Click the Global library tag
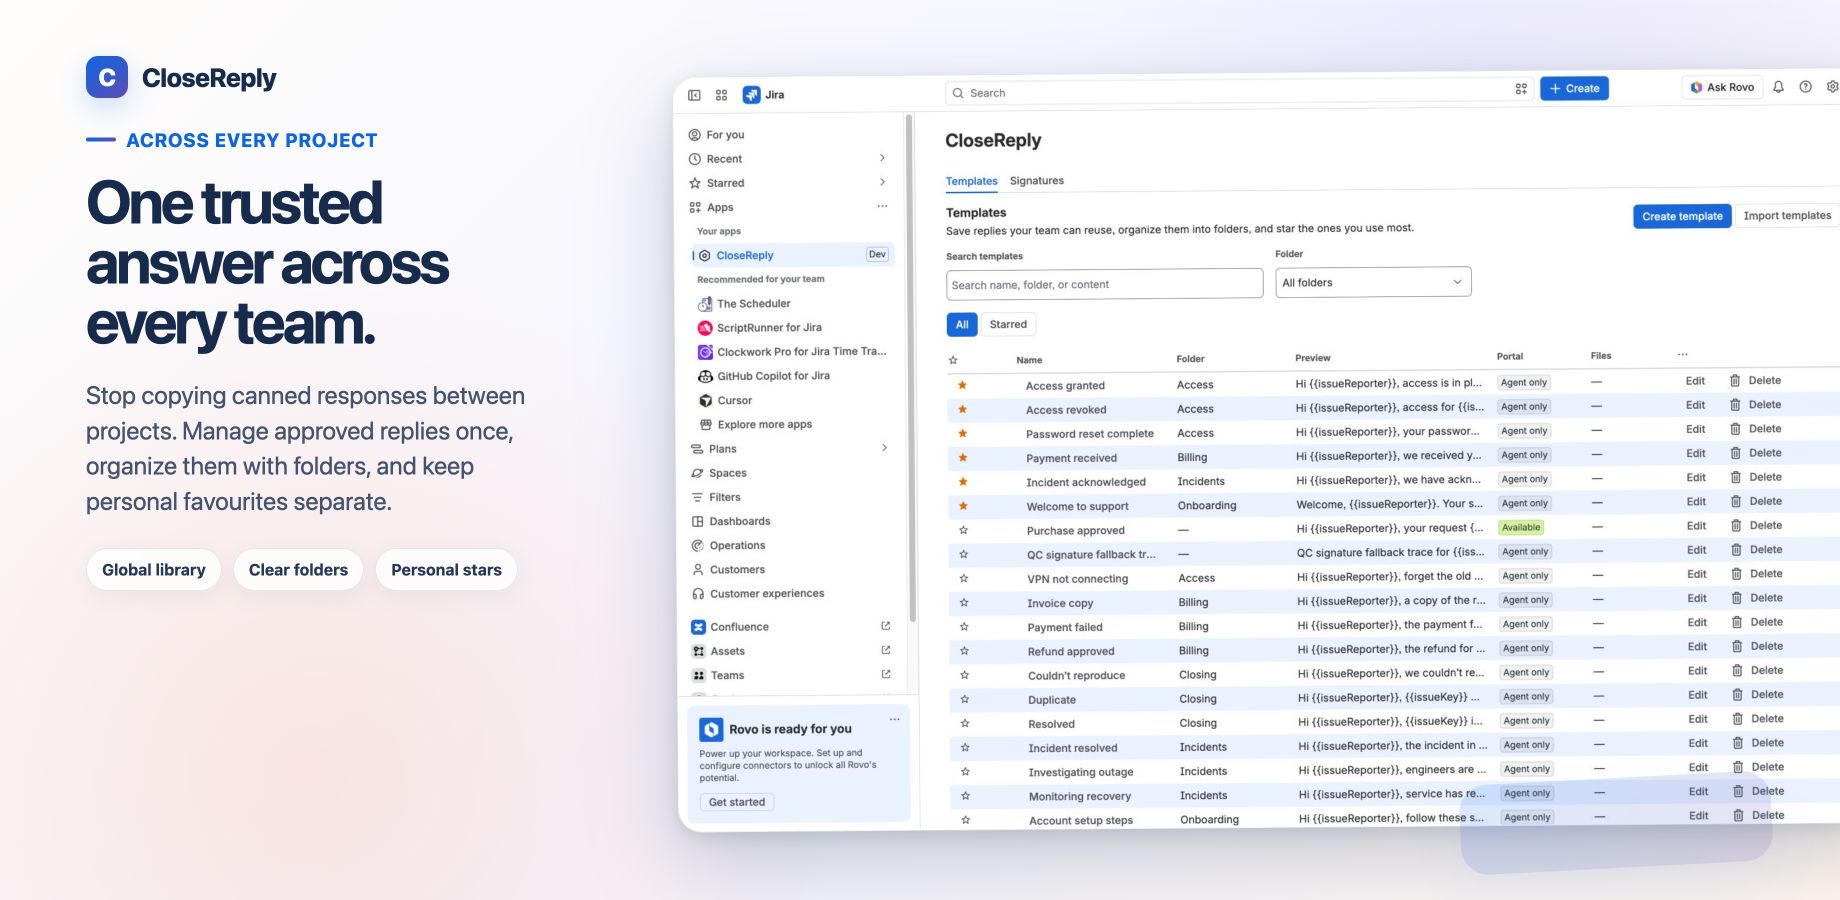Viewport: 1840px width, 900px height. coord(153,570)
